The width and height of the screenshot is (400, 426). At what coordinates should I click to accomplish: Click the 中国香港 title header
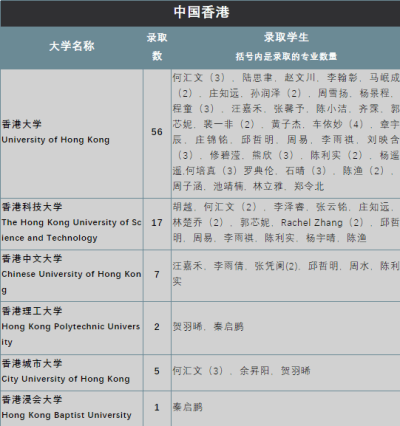(x=201, y=12)
